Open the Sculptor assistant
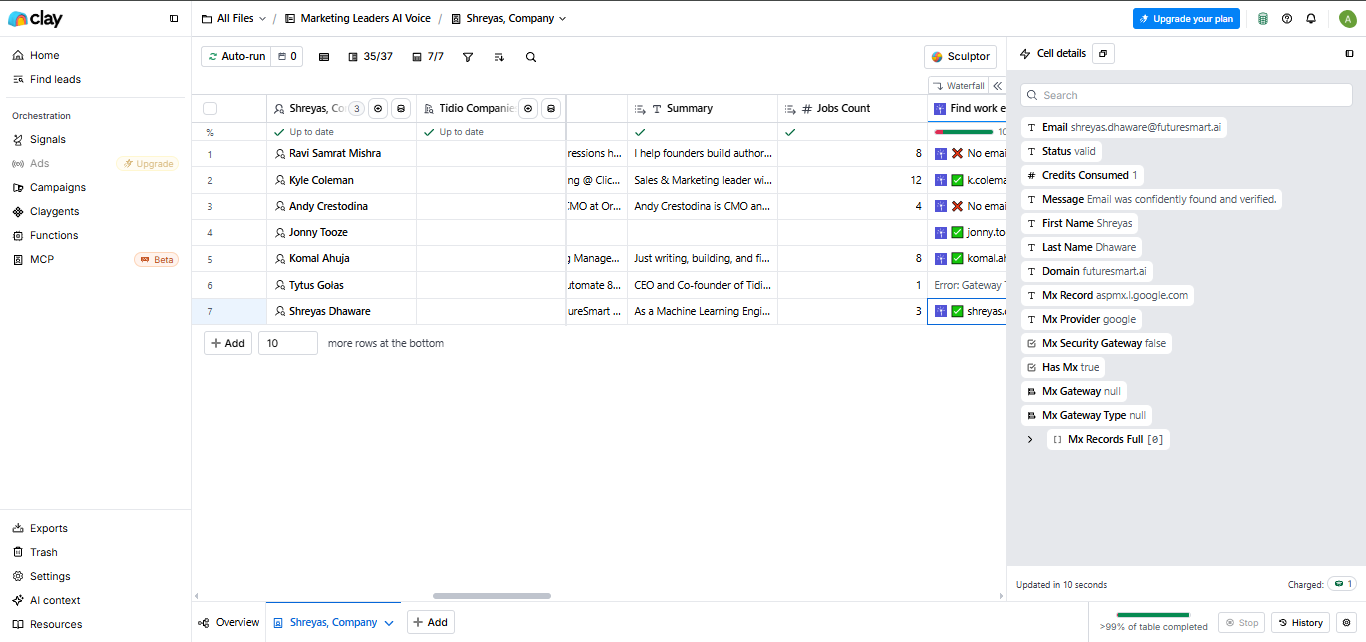Screen dimensions: 1366x642 click(x=960, y=57)
